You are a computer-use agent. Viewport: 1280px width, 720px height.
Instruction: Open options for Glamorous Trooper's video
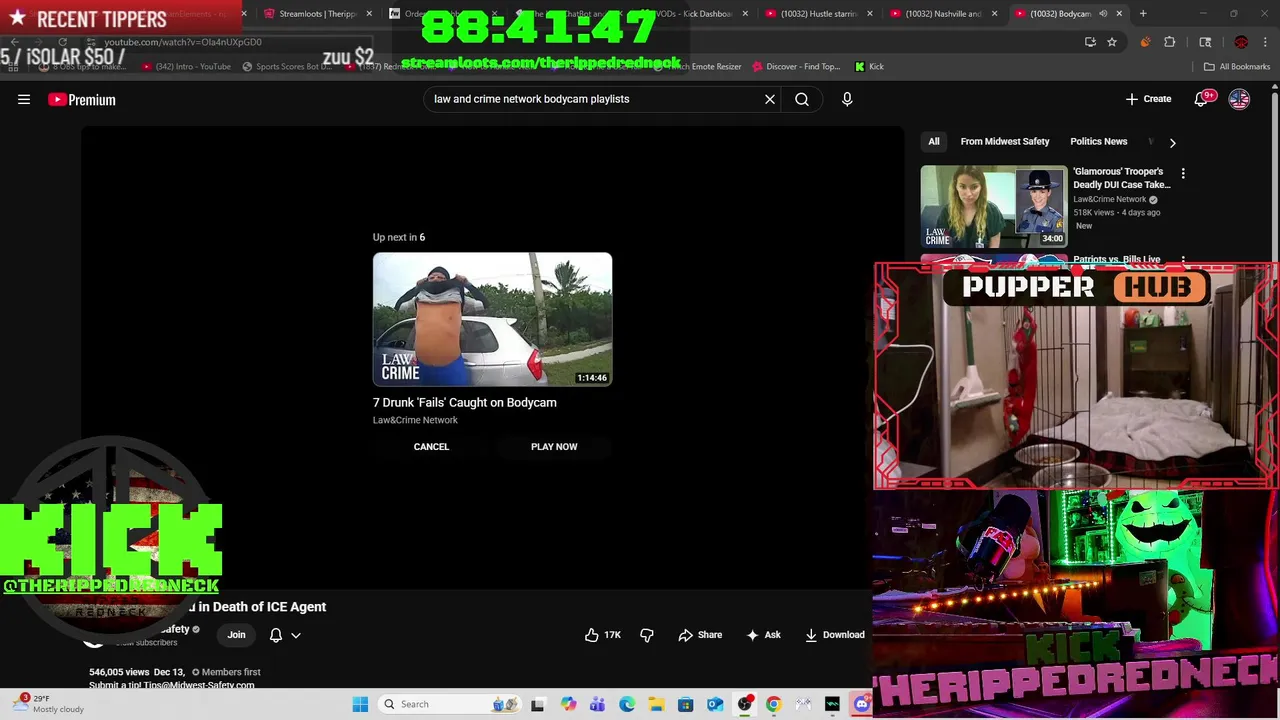click(1183, 174)
